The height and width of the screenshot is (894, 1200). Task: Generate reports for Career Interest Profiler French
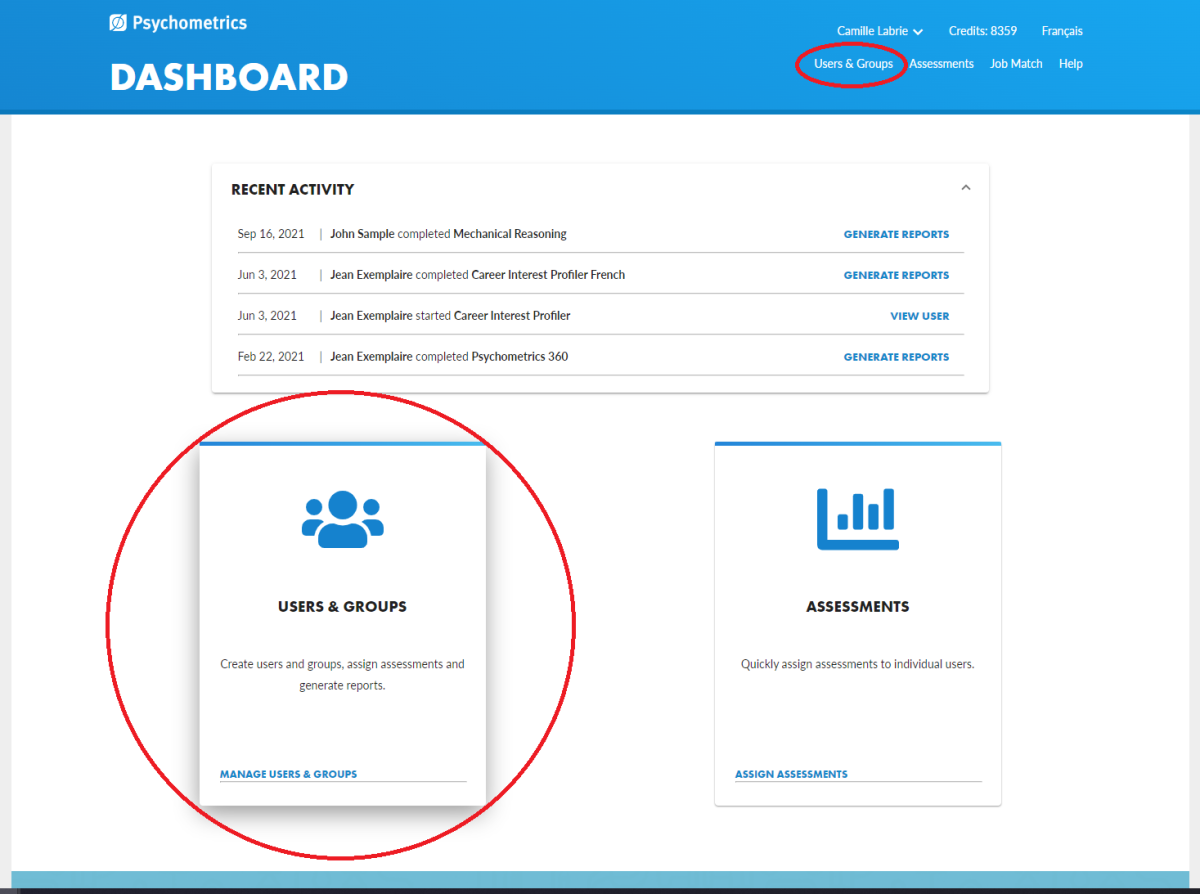click(x=896, y=274)
